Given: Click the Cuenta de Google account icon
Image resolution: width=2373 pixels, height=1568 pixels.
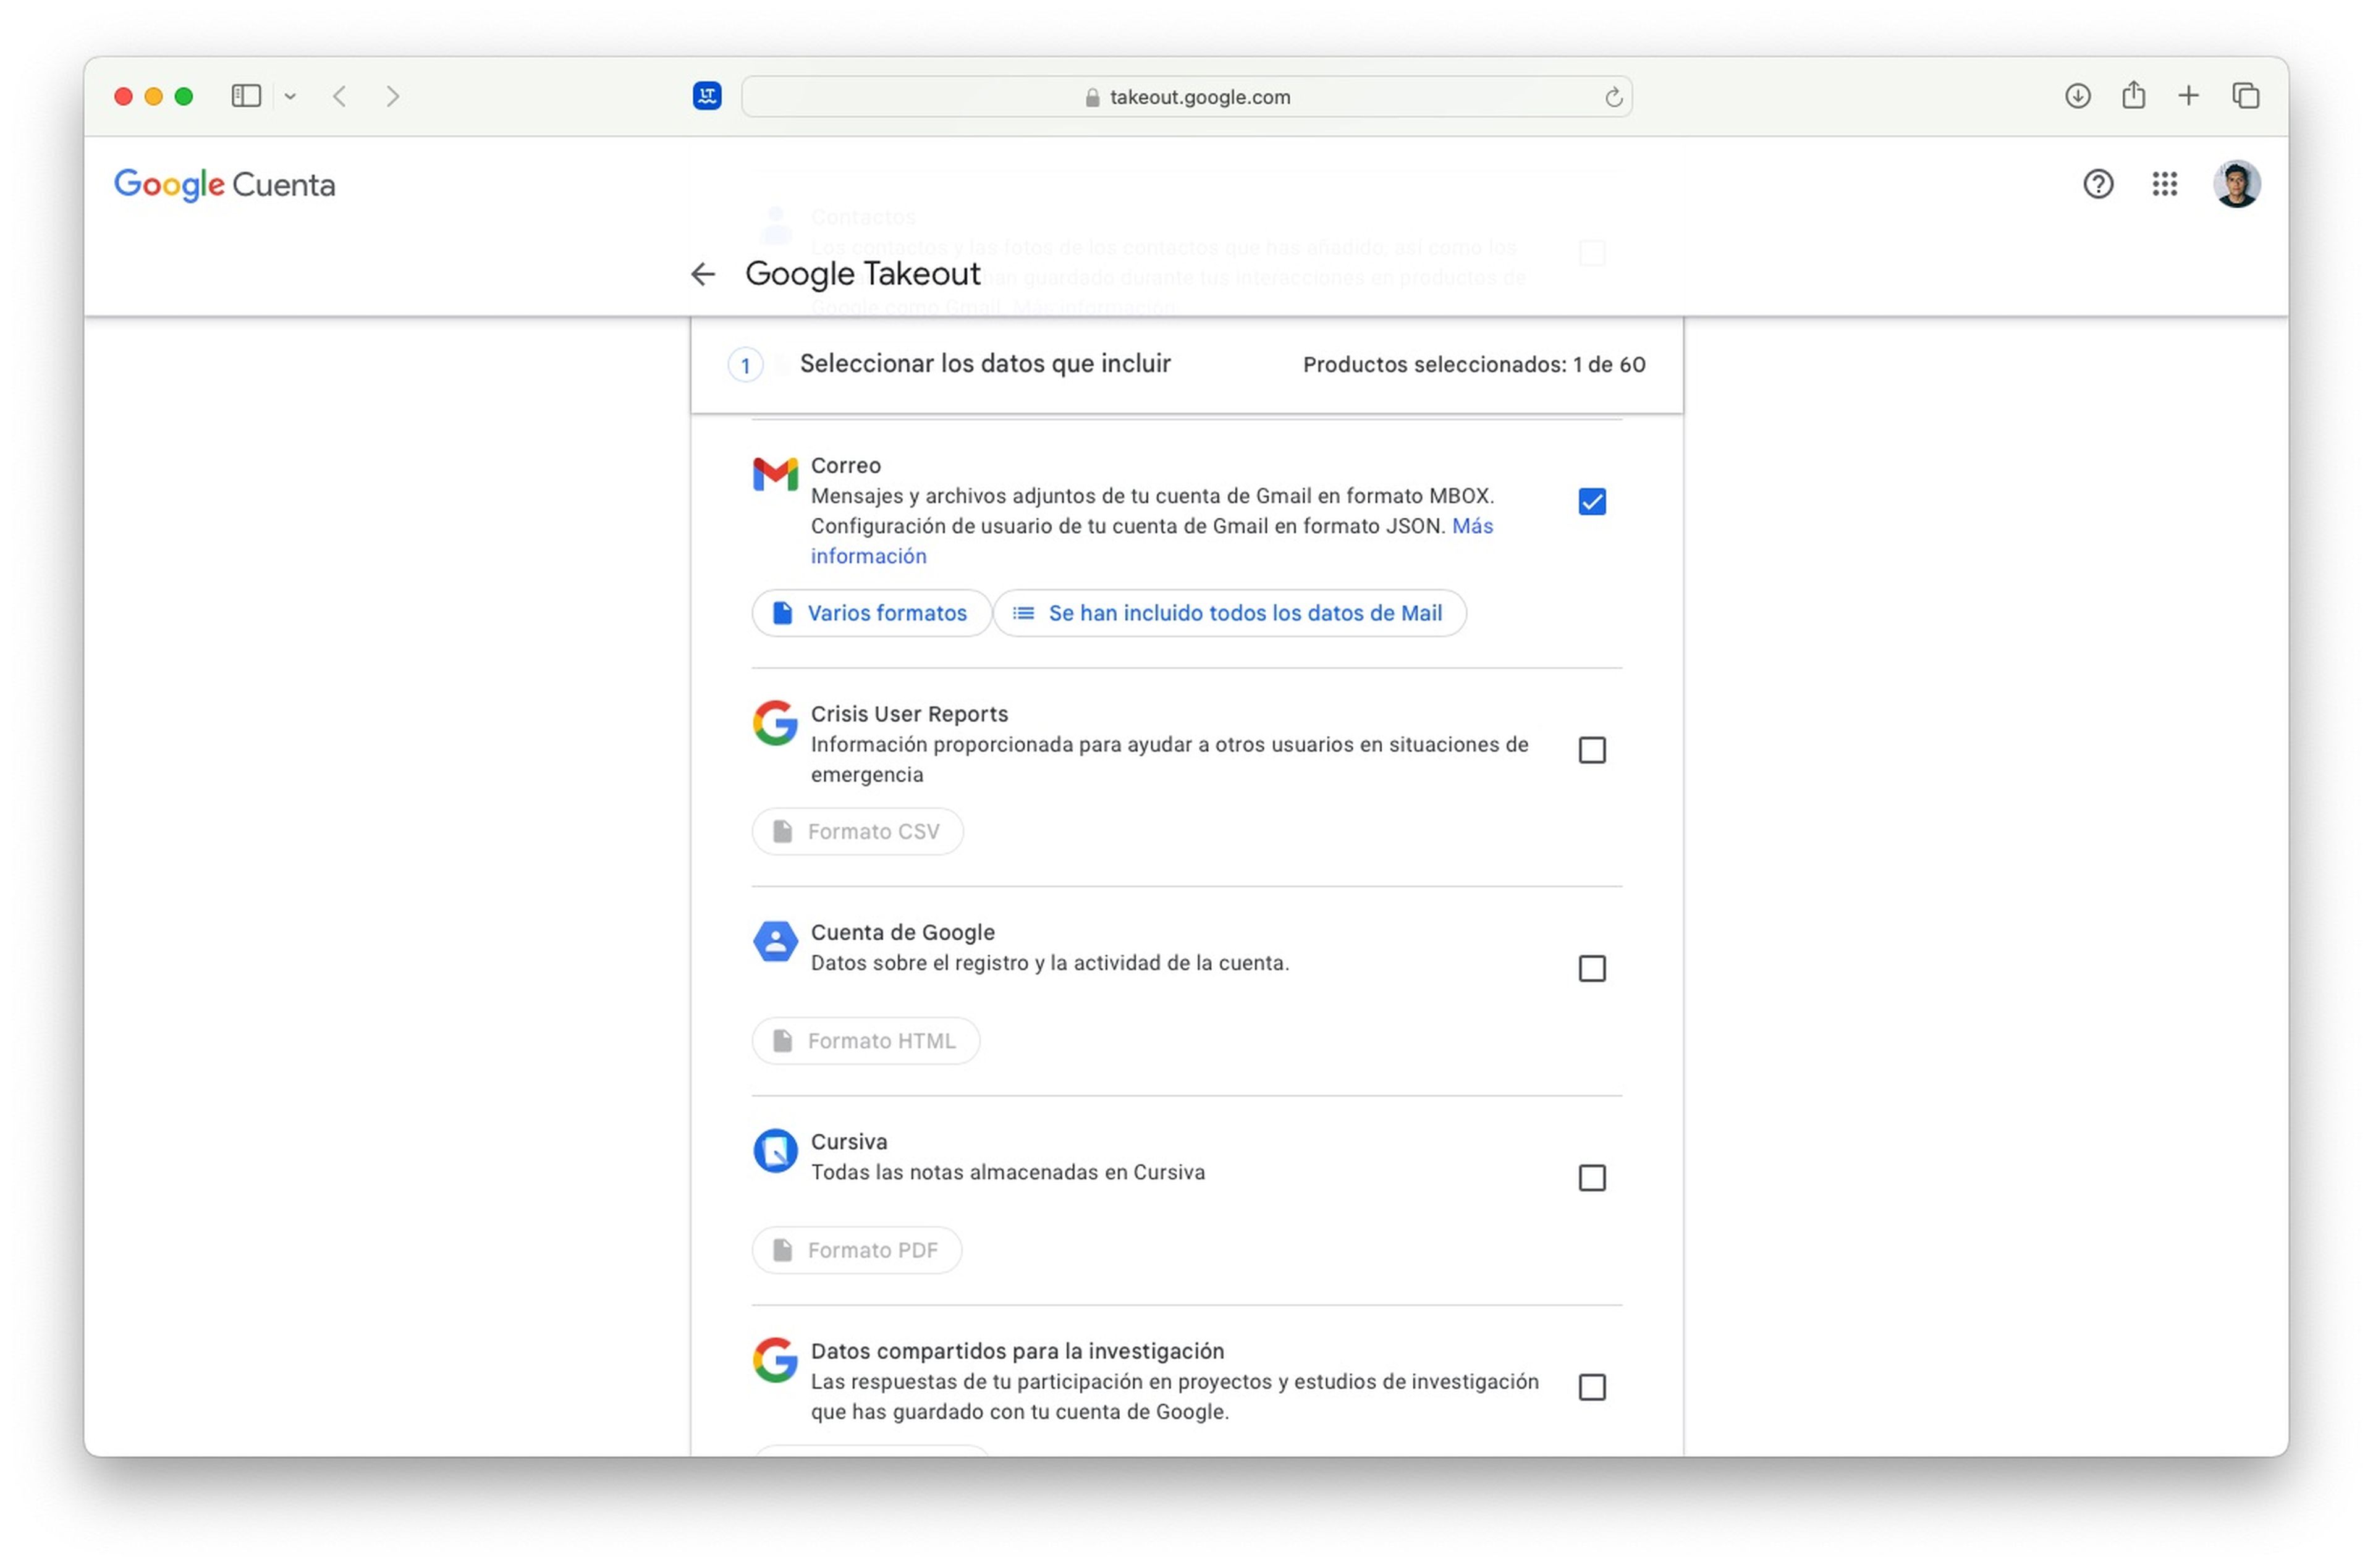Looking at the screenshot, I should tap(775, 941).
